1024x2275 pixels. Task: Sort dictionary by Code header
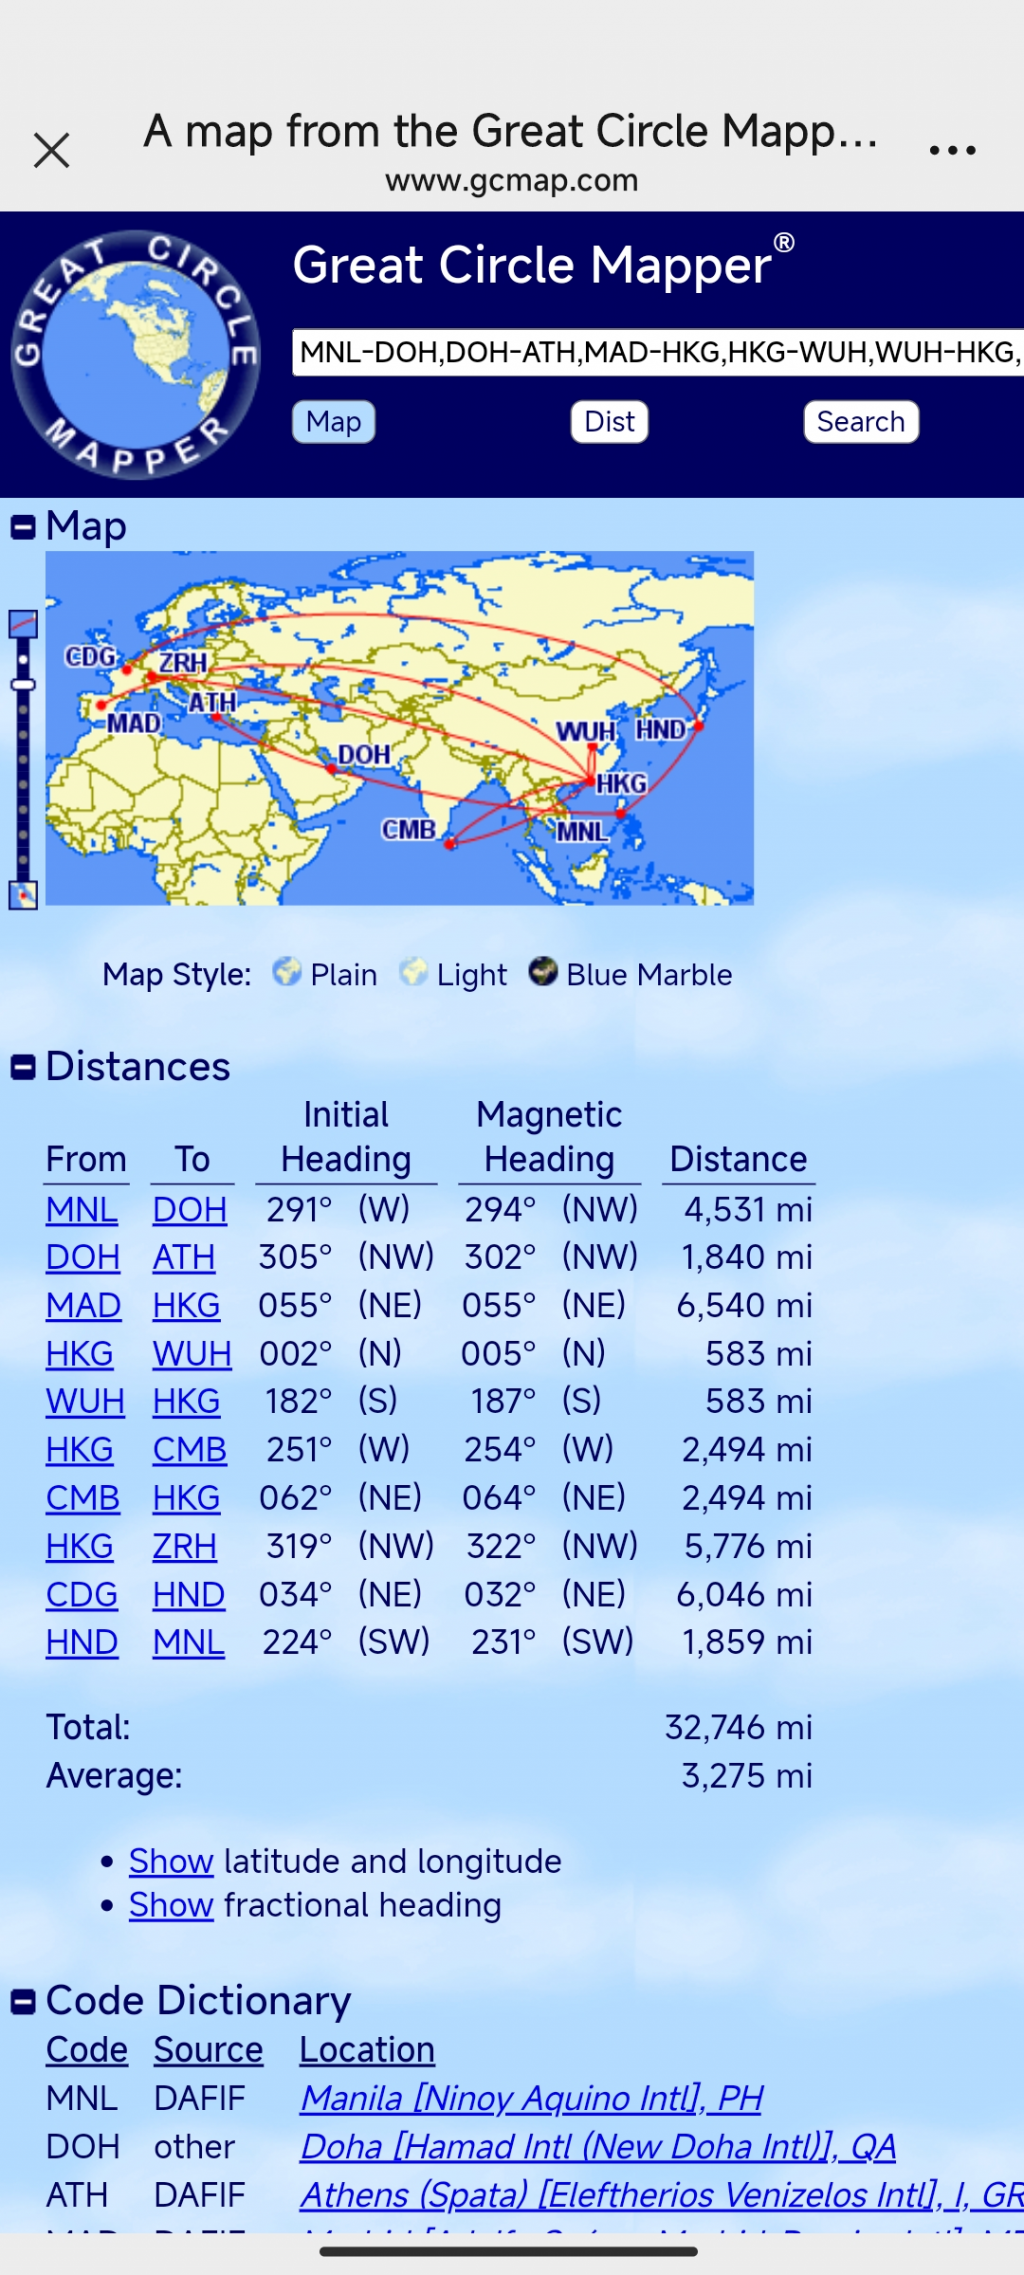[87, 2050]
